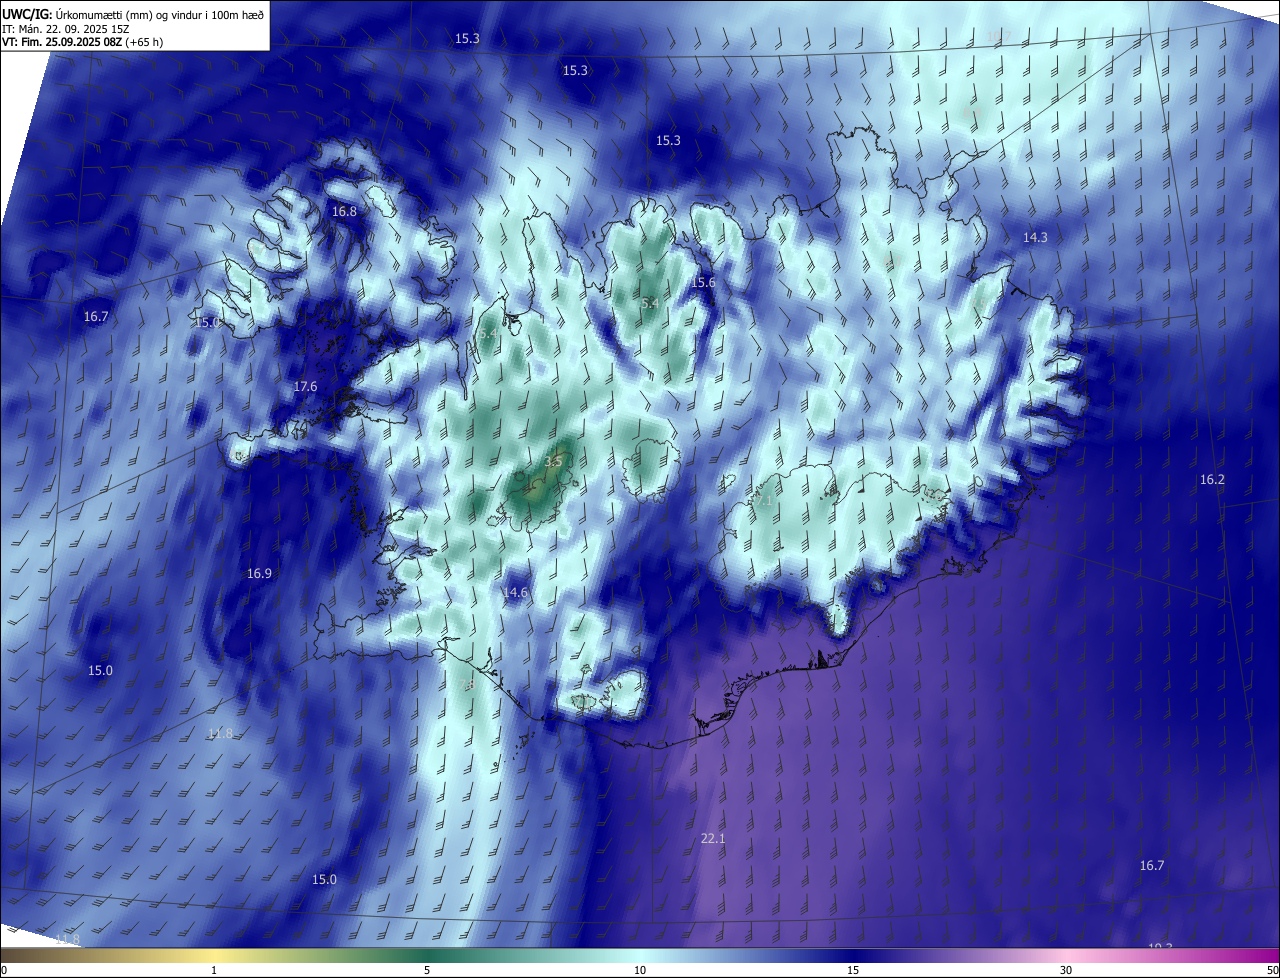Click the 1 tick label on color scale
This screenshot has height=978, width=1280.
(214, 970)
